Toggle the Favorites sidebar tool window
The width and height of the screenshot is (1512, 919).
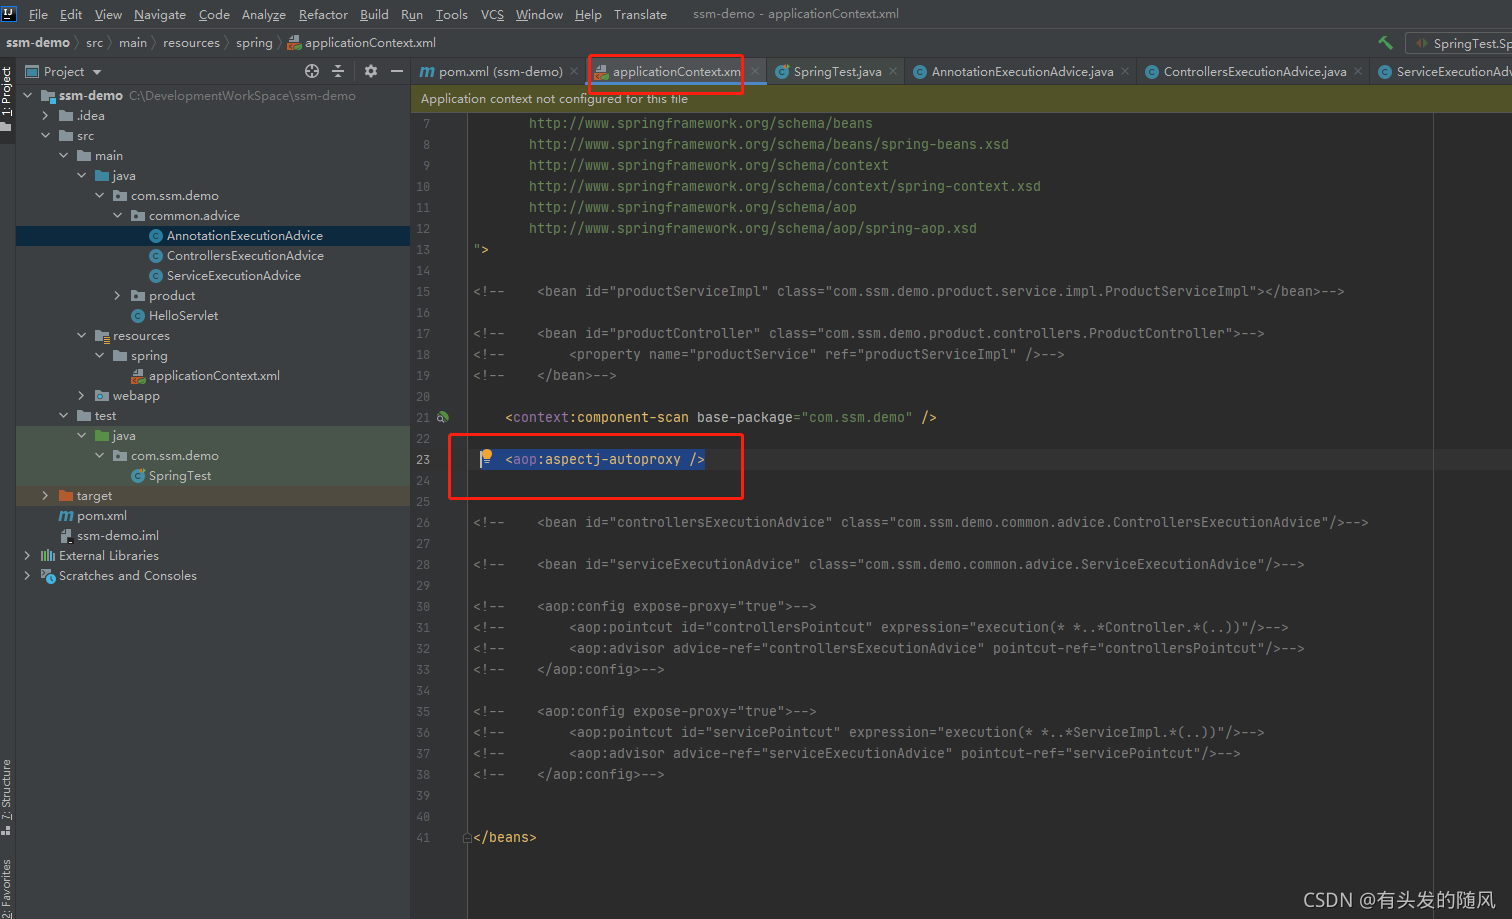pyautogui.click(x=7, y=887)
